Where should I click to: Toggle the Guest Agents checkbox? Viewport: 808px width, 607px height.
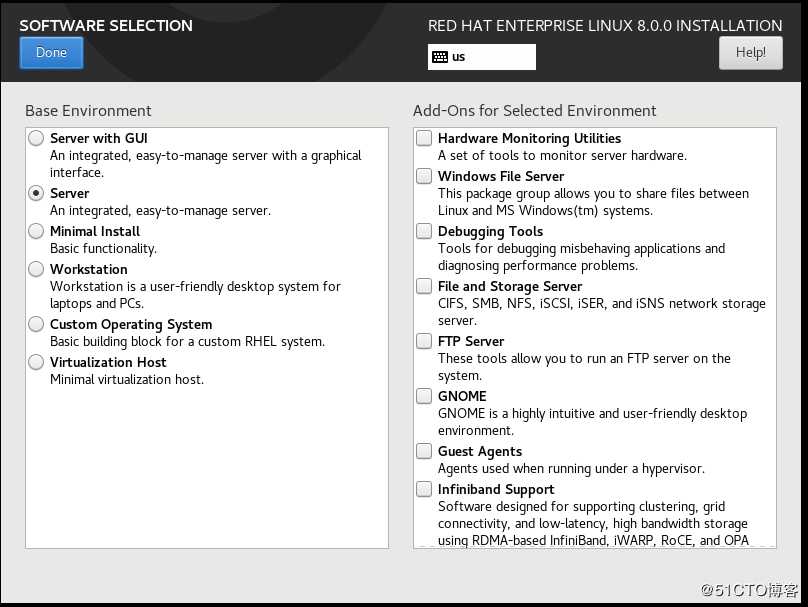(x=424, y=451)
